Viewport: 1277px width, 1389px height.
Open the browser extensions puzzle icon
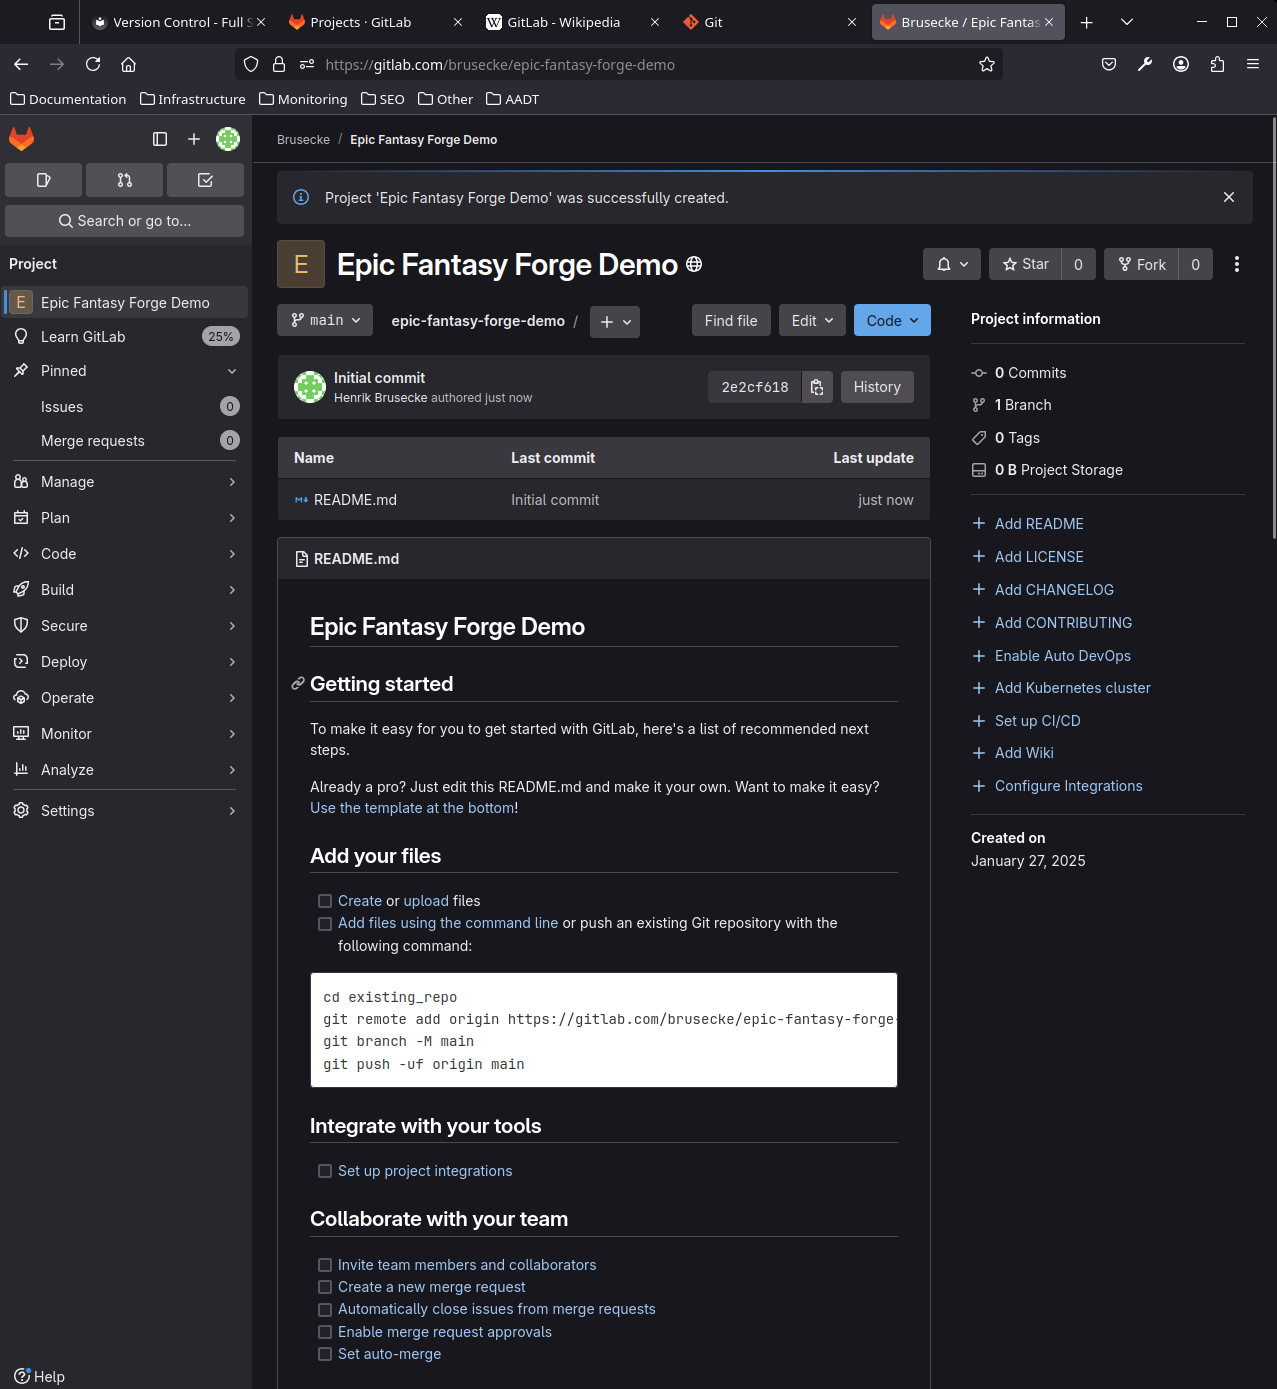pyautogui.click(x=1217, y=64)
